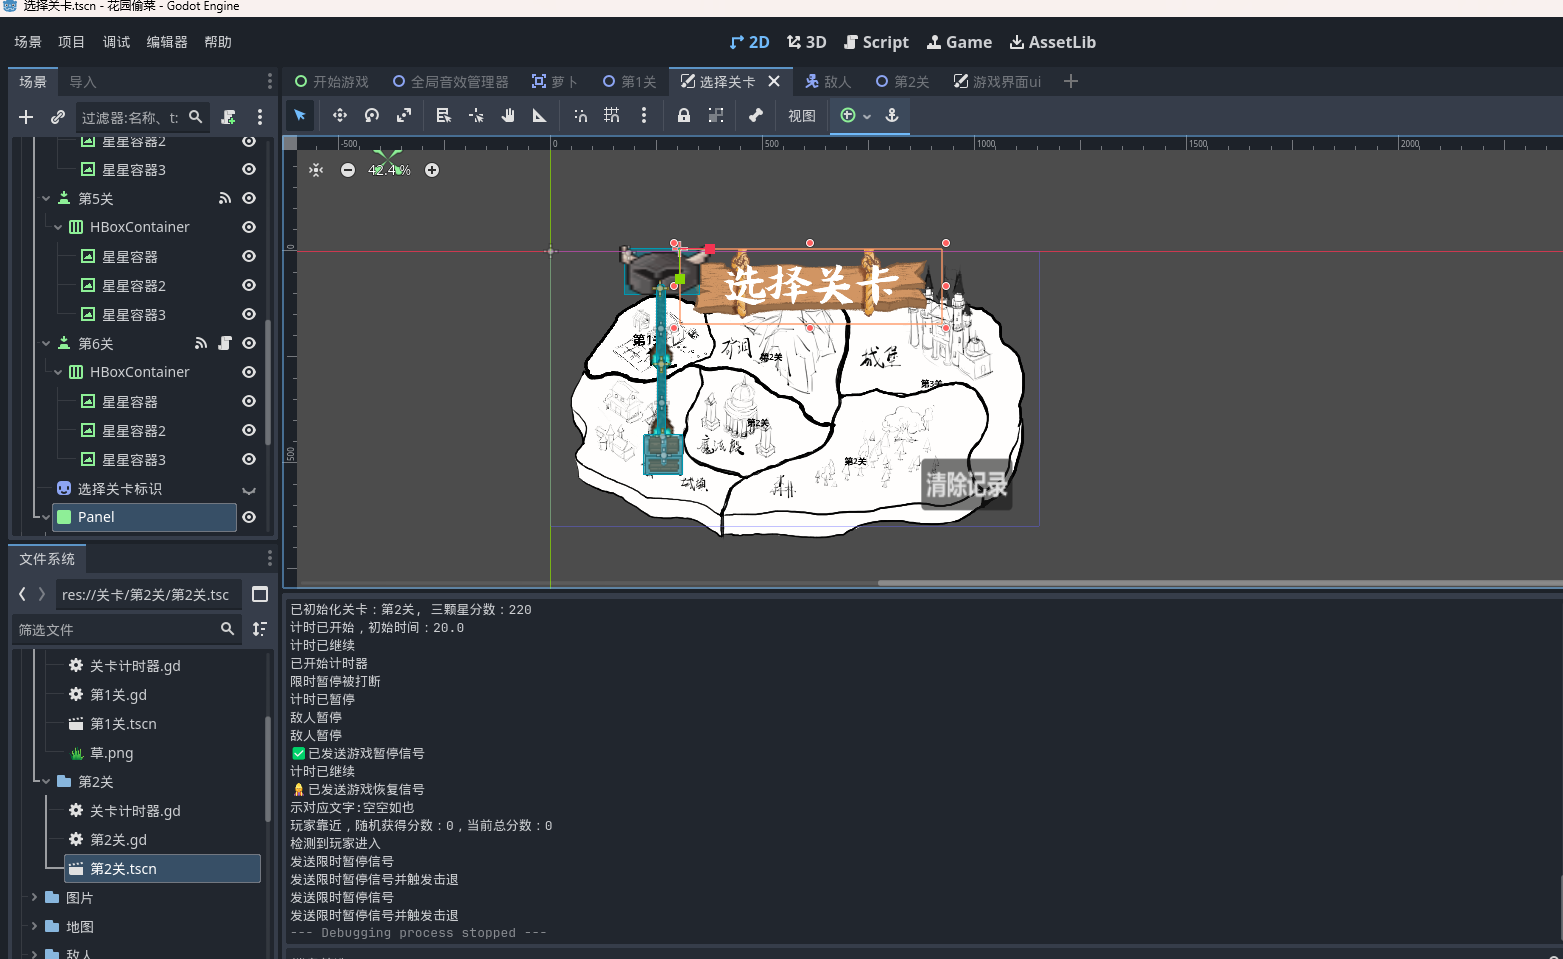Hide the Panel node via eye icon
Image resolution: width=1563 pixels, height=959 pixels.
tap(249, 517)
